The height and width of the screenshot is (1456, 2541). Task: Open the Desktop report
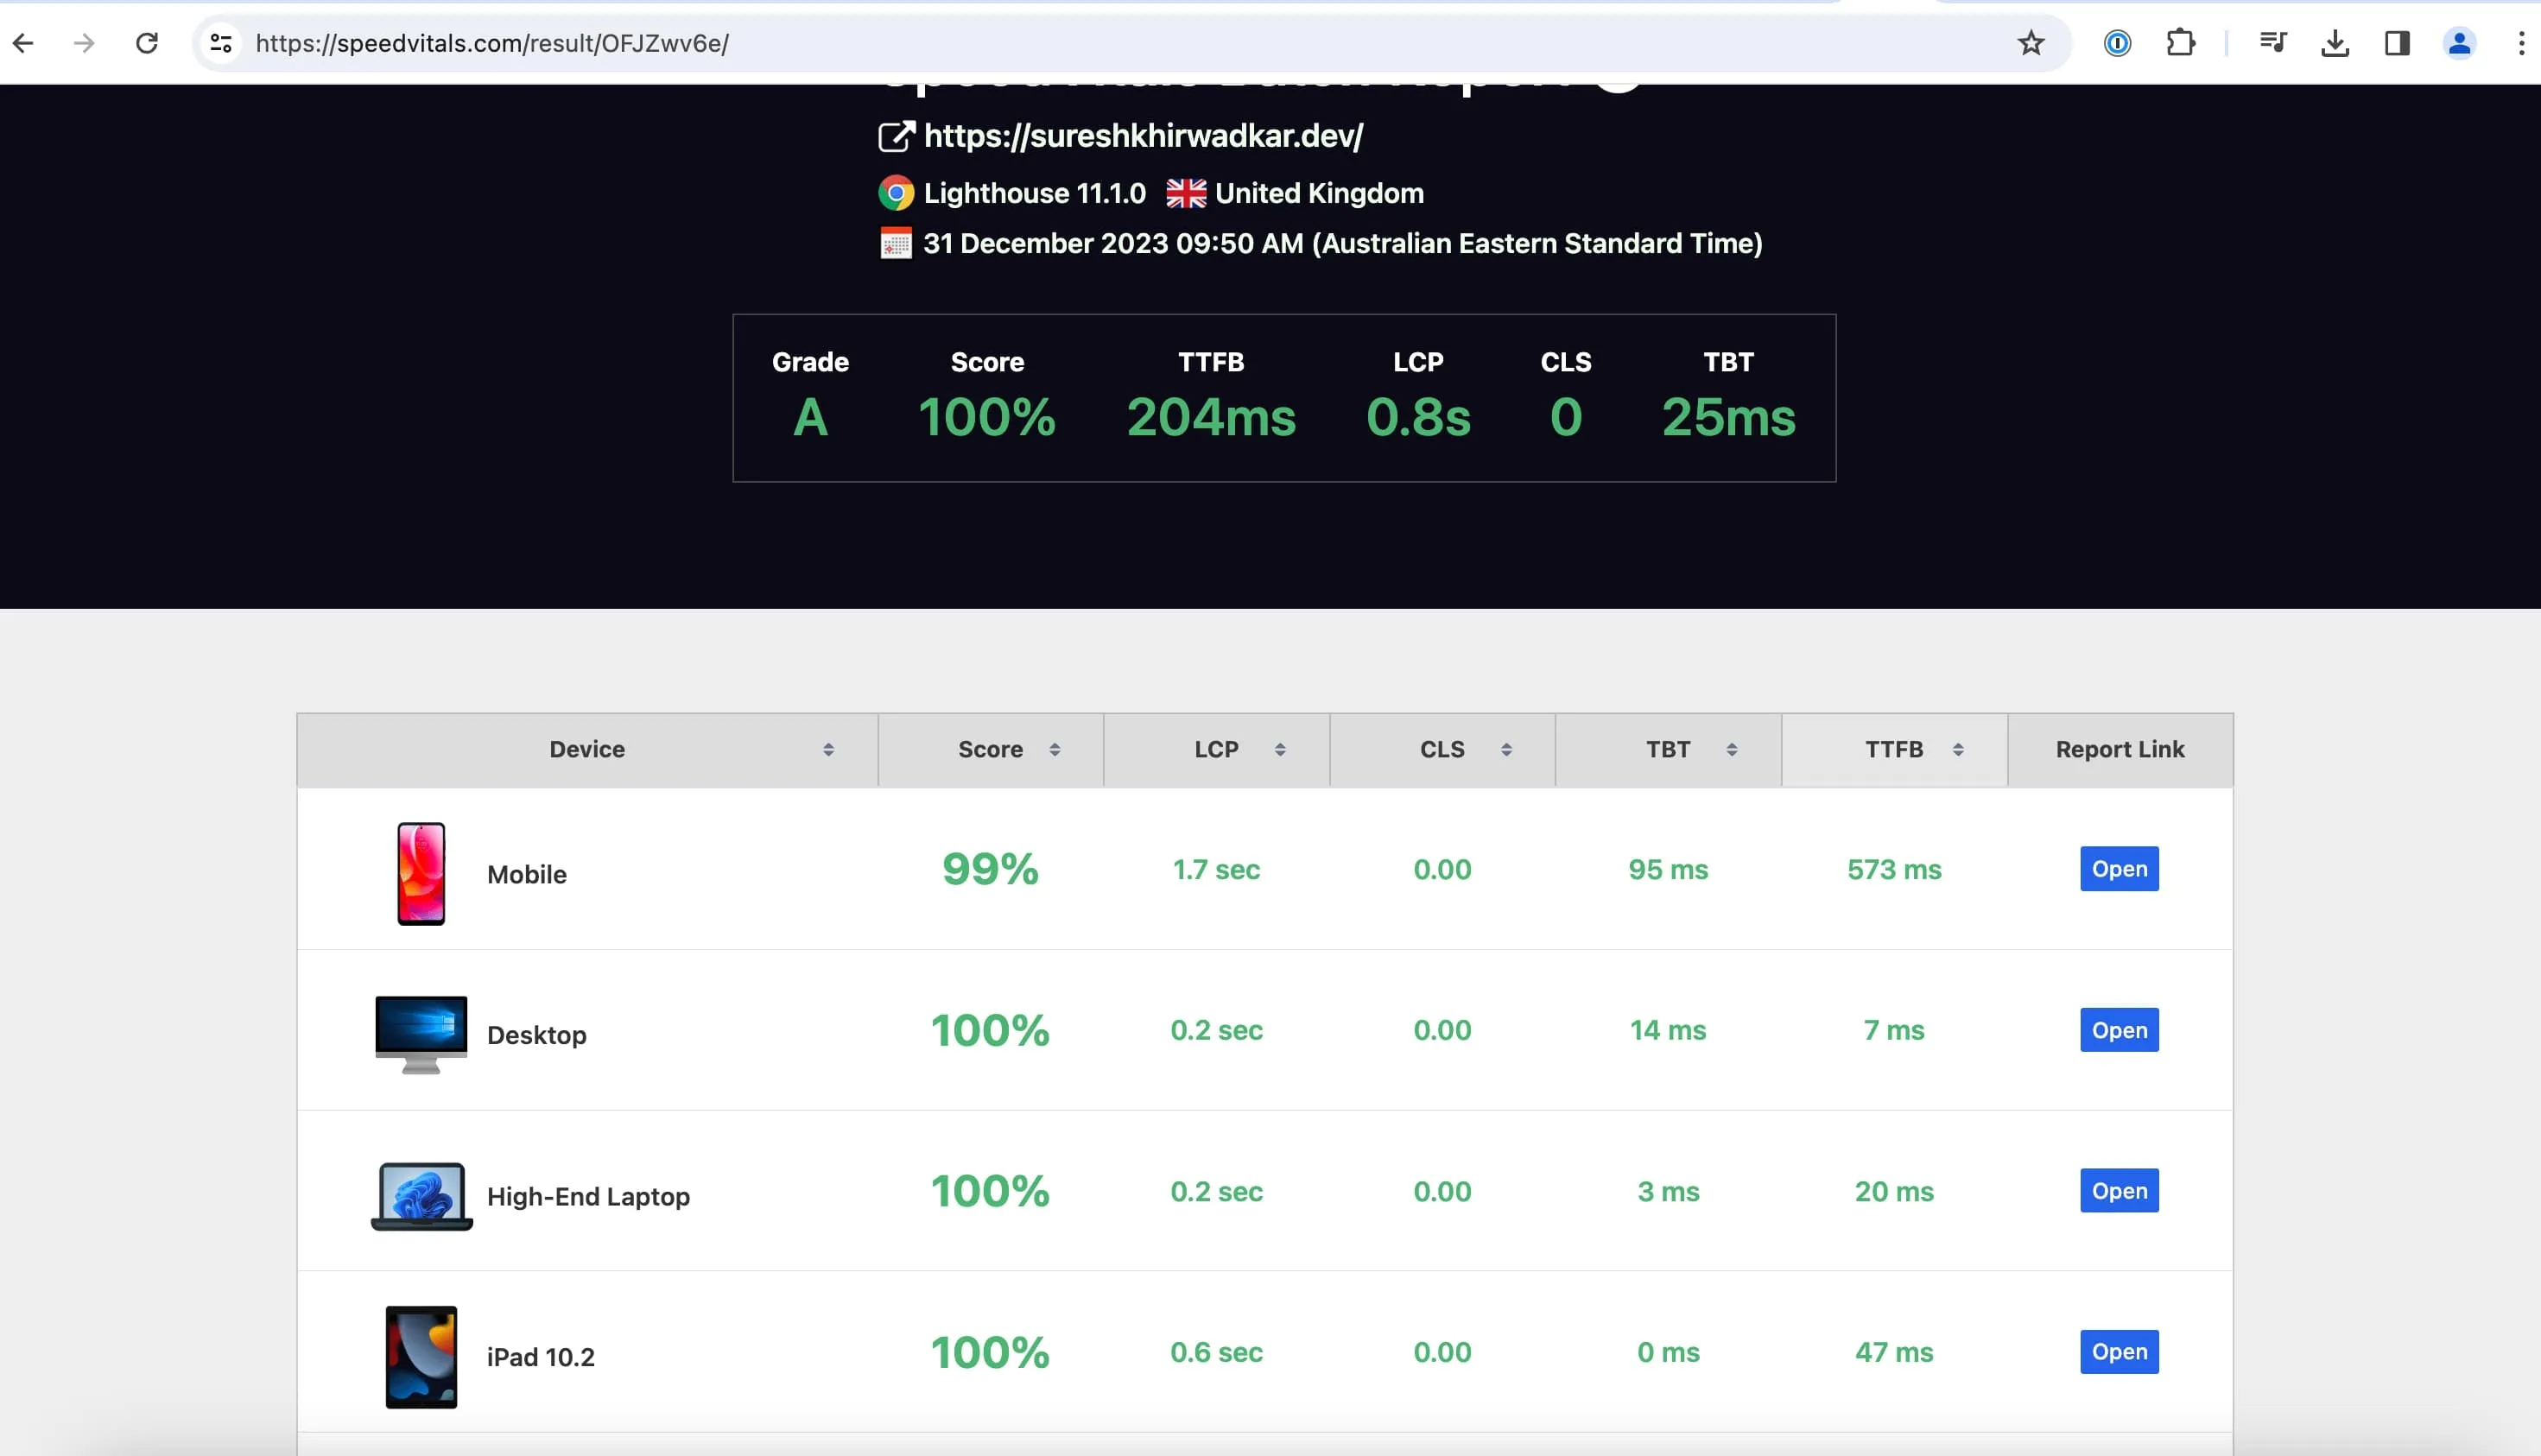coord(2119,1030)
